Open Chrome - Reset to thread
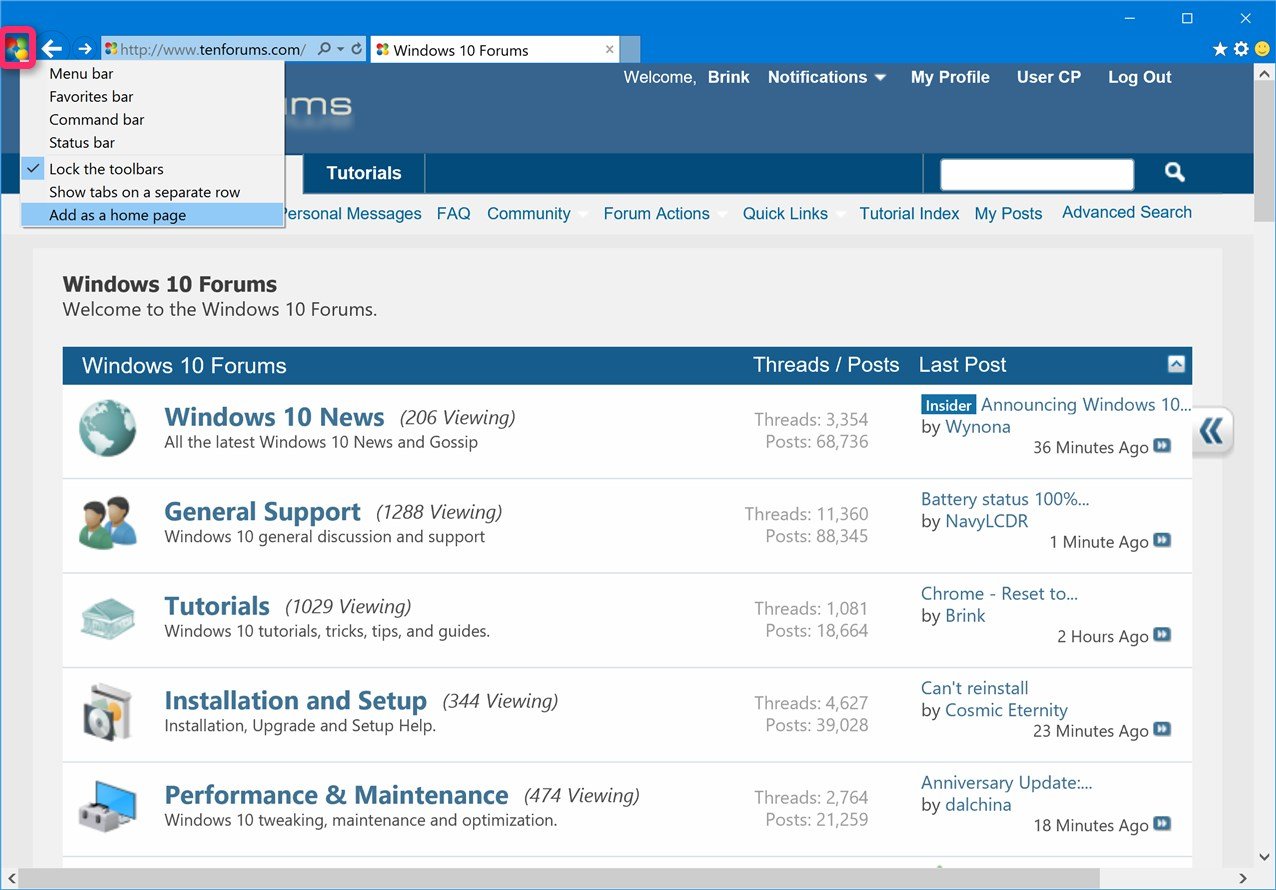 tap(999, 593)
